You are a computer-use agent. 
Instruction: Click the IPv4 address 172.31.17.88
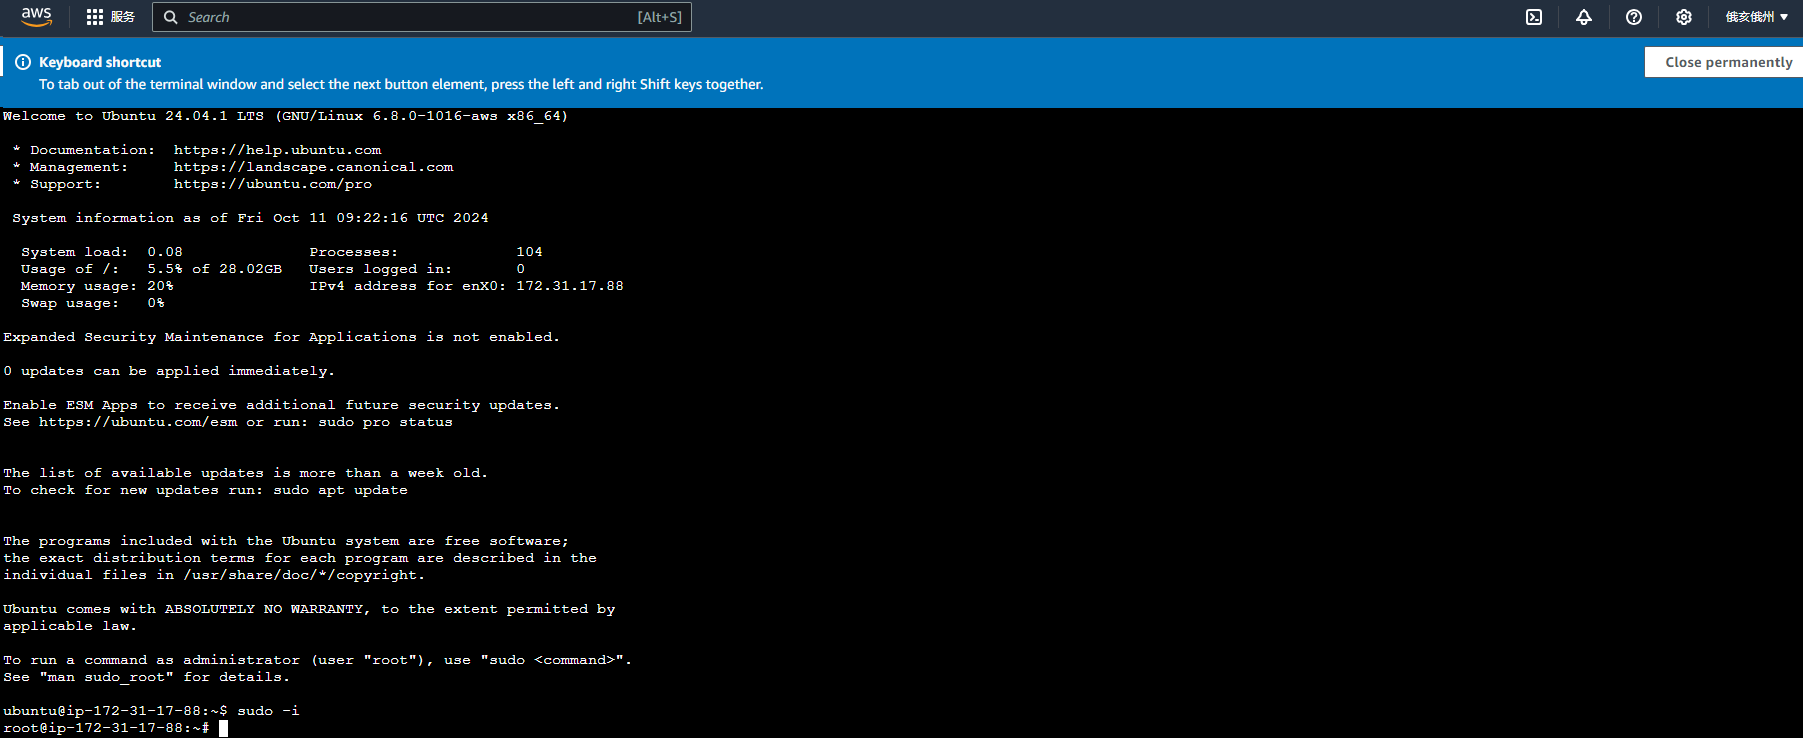(569, 286)
